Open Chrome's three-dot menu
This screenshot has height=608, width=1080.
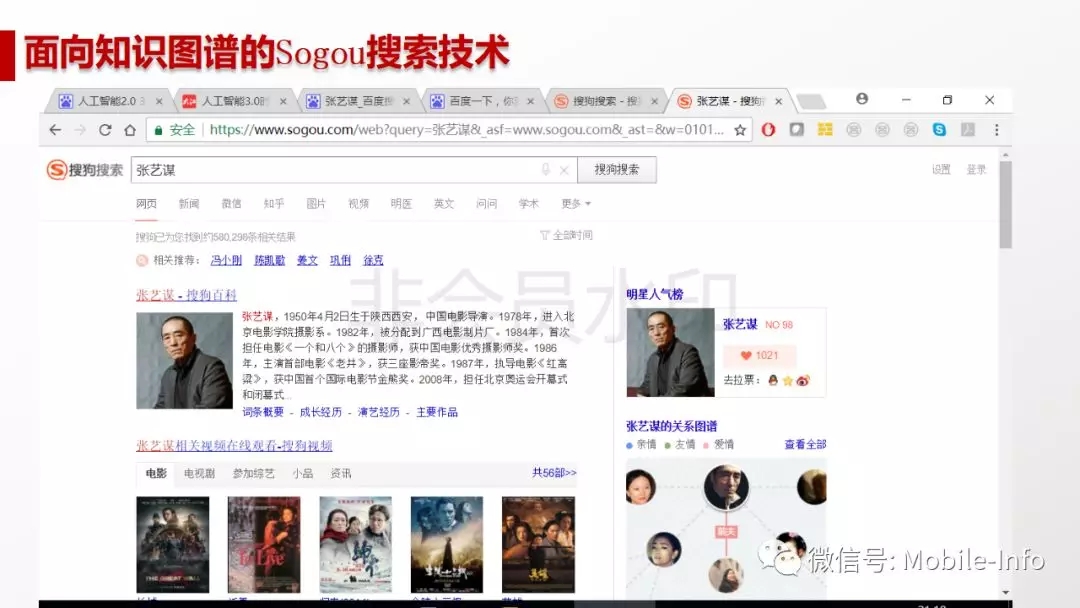click(x=996, y=129)
